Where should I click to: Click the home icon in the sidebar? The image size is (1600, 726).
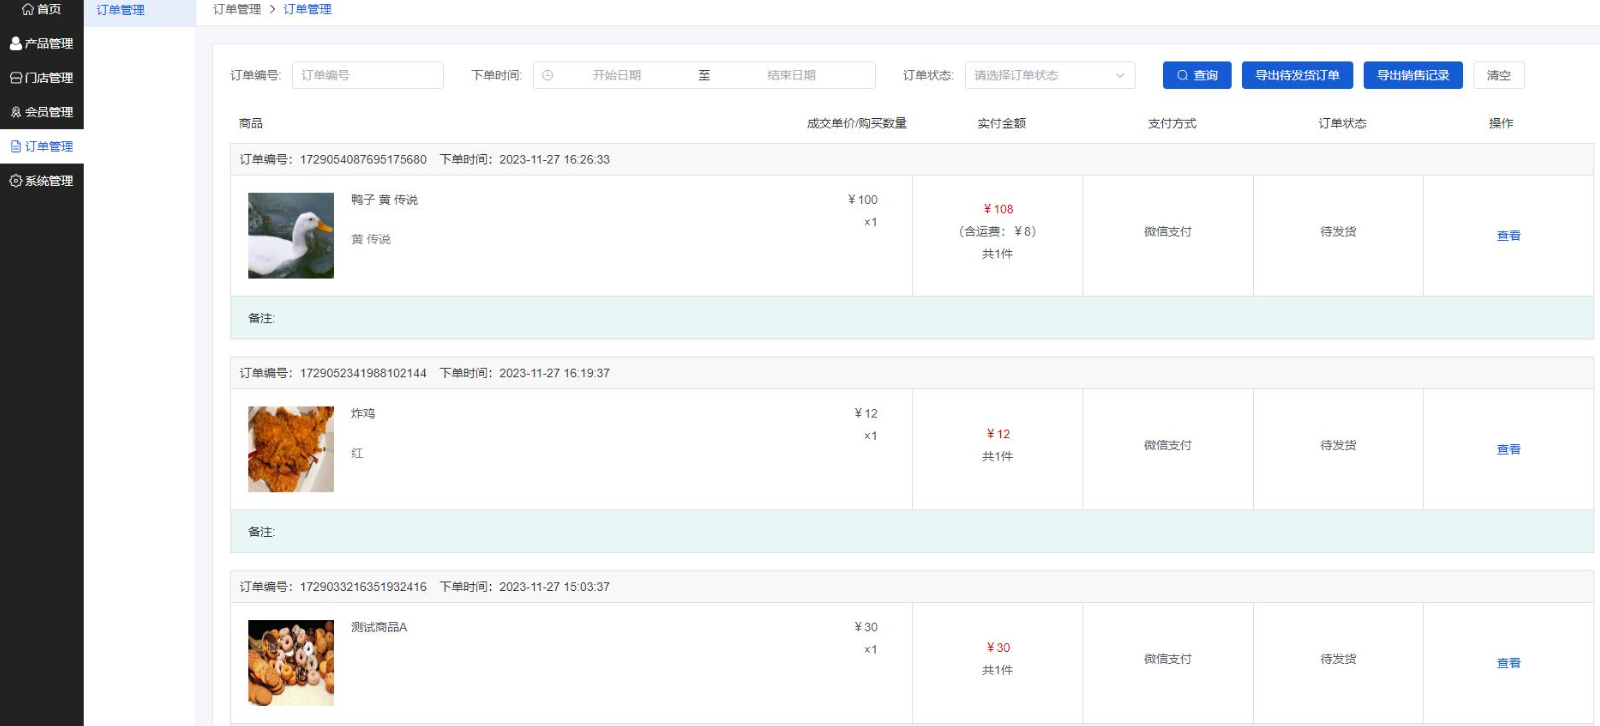[x=28, y=9]
